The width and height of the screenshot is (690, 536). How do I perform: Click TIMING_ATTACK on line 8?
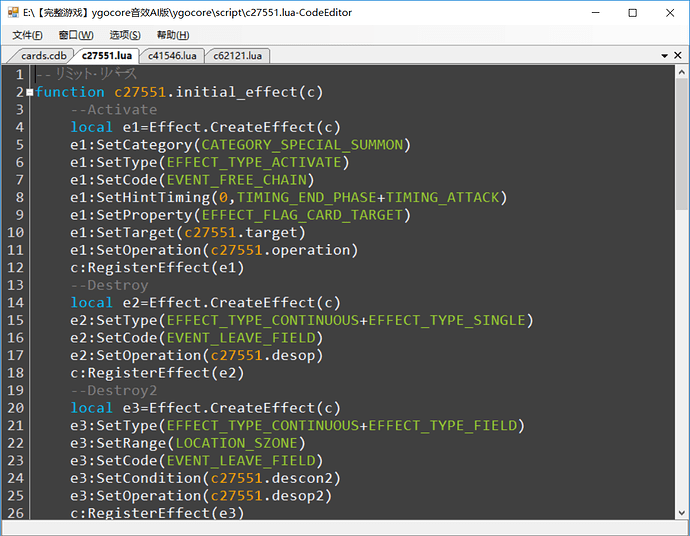pos(442,198)
